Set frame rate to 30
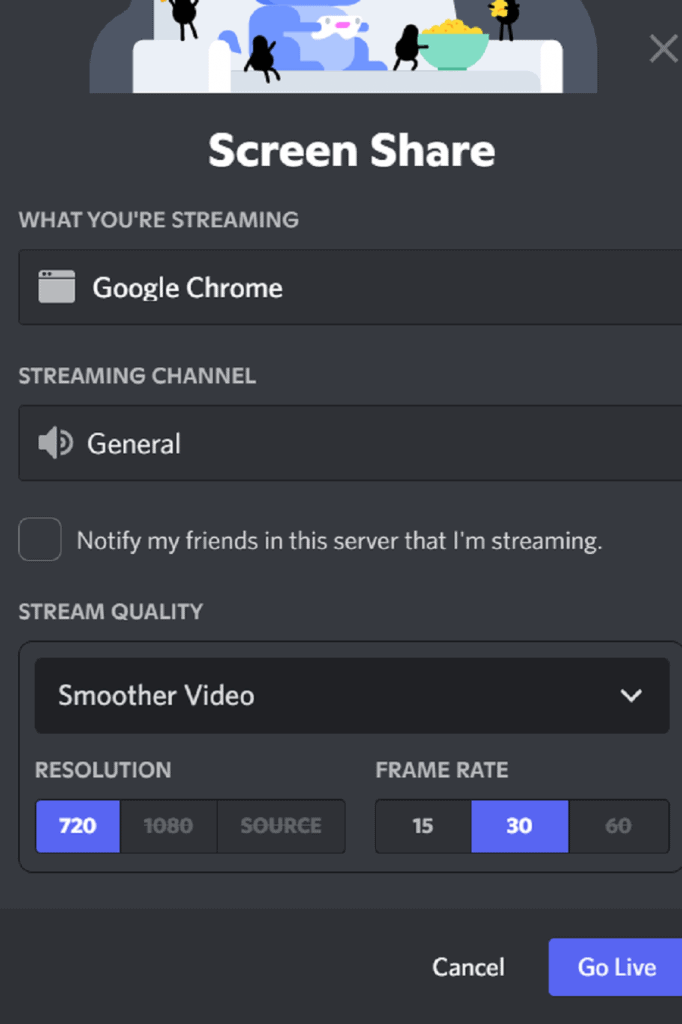 tap(519, 826)
